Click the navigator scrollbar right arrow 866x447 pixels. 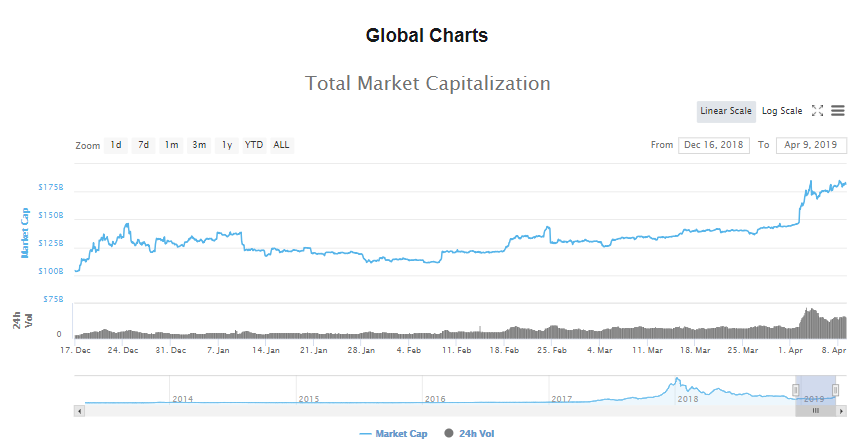coord(841,411)
